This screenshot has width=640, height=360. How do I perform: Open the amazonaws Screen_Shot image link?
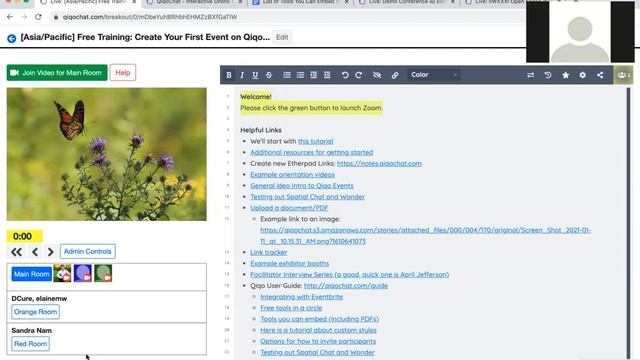(x=425, y=236)
